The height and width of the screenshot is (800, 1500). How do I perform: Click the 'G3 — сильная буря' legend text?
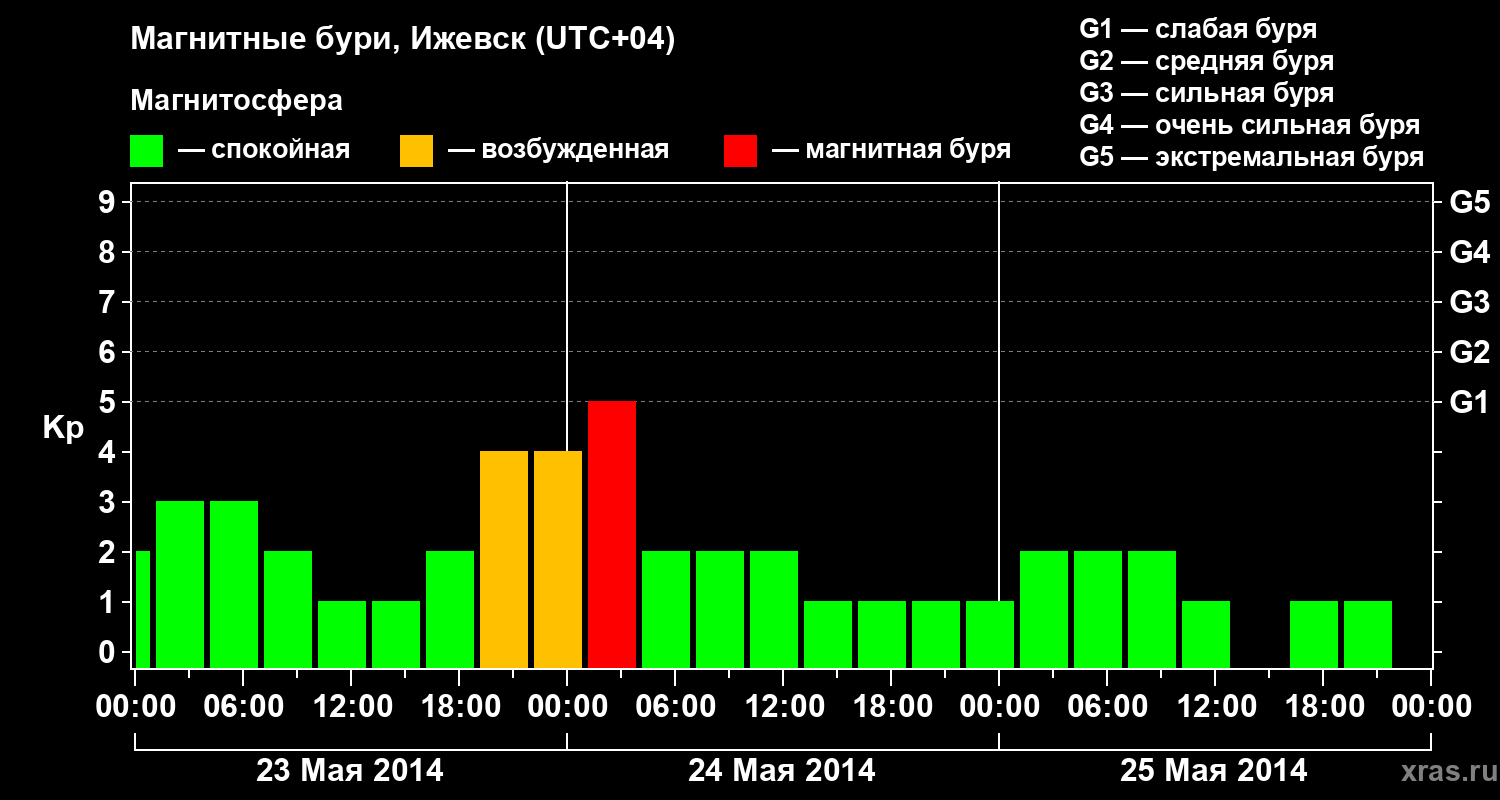coord(1207,93)
